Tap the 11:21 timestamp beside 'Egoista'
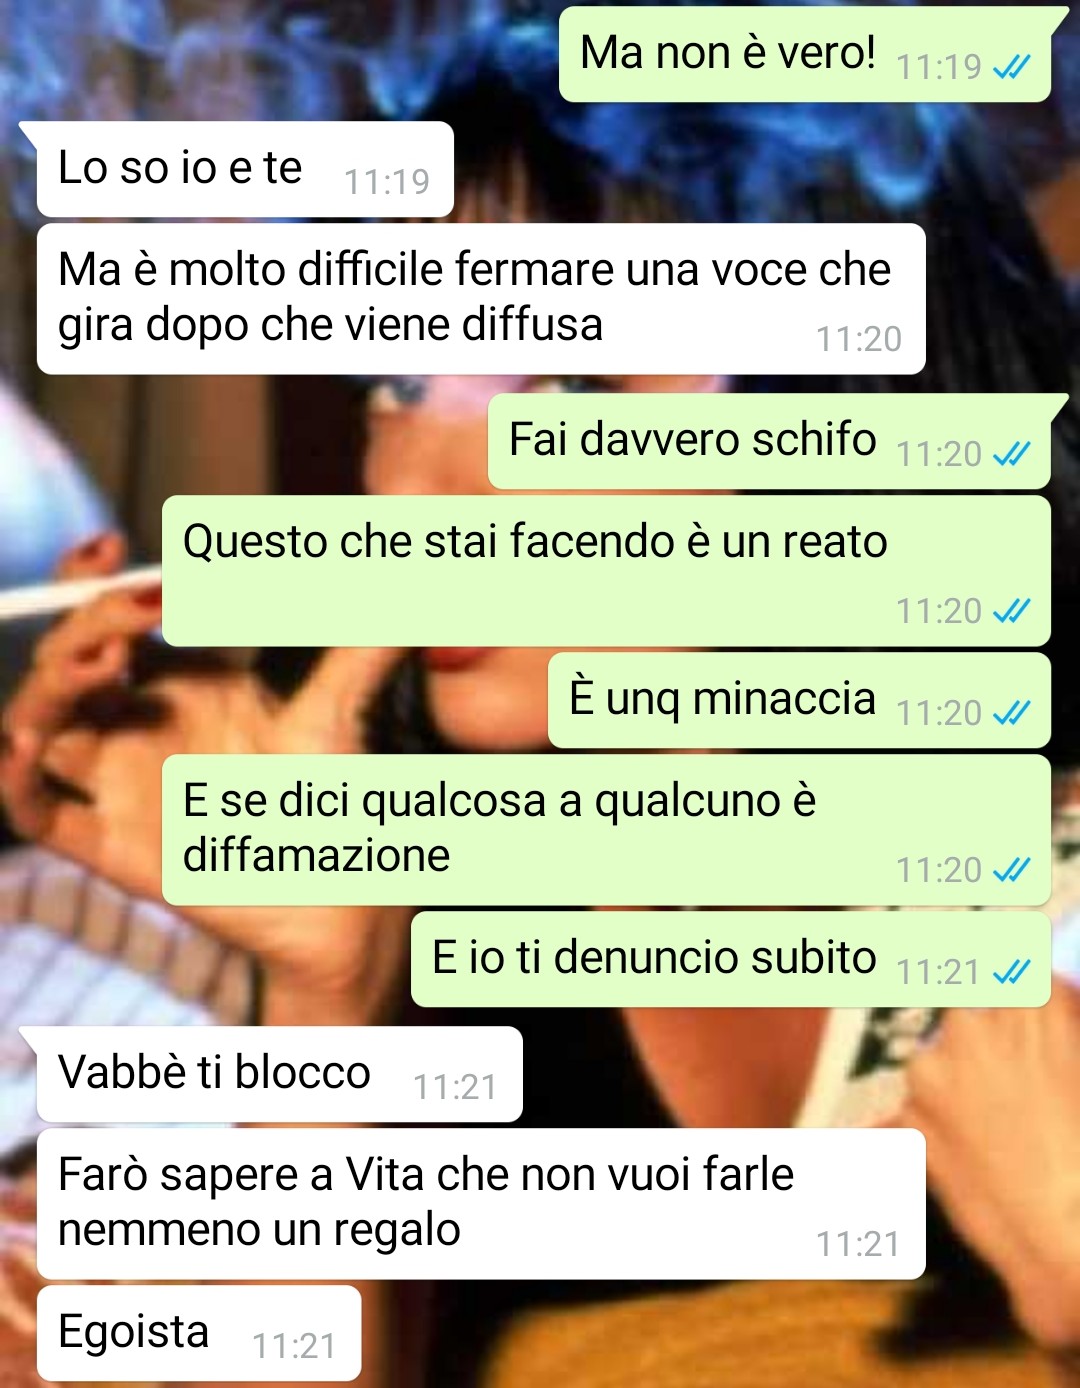The height and width of the screenshot is (1388, 1080). pos(294,1346)
